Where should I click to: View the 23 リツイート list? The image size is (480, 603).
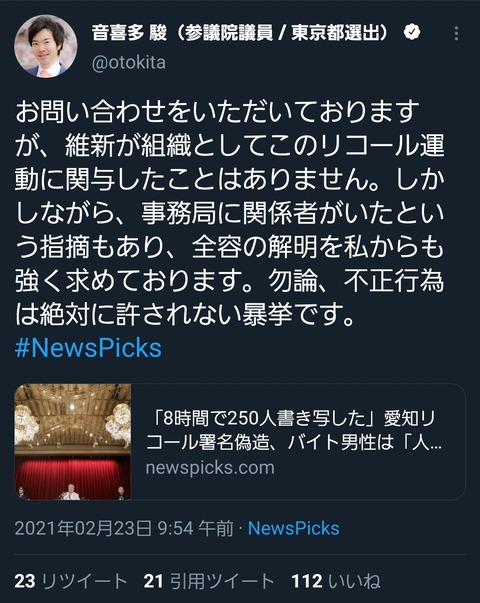pyautogui.click(x=71, y=581)
